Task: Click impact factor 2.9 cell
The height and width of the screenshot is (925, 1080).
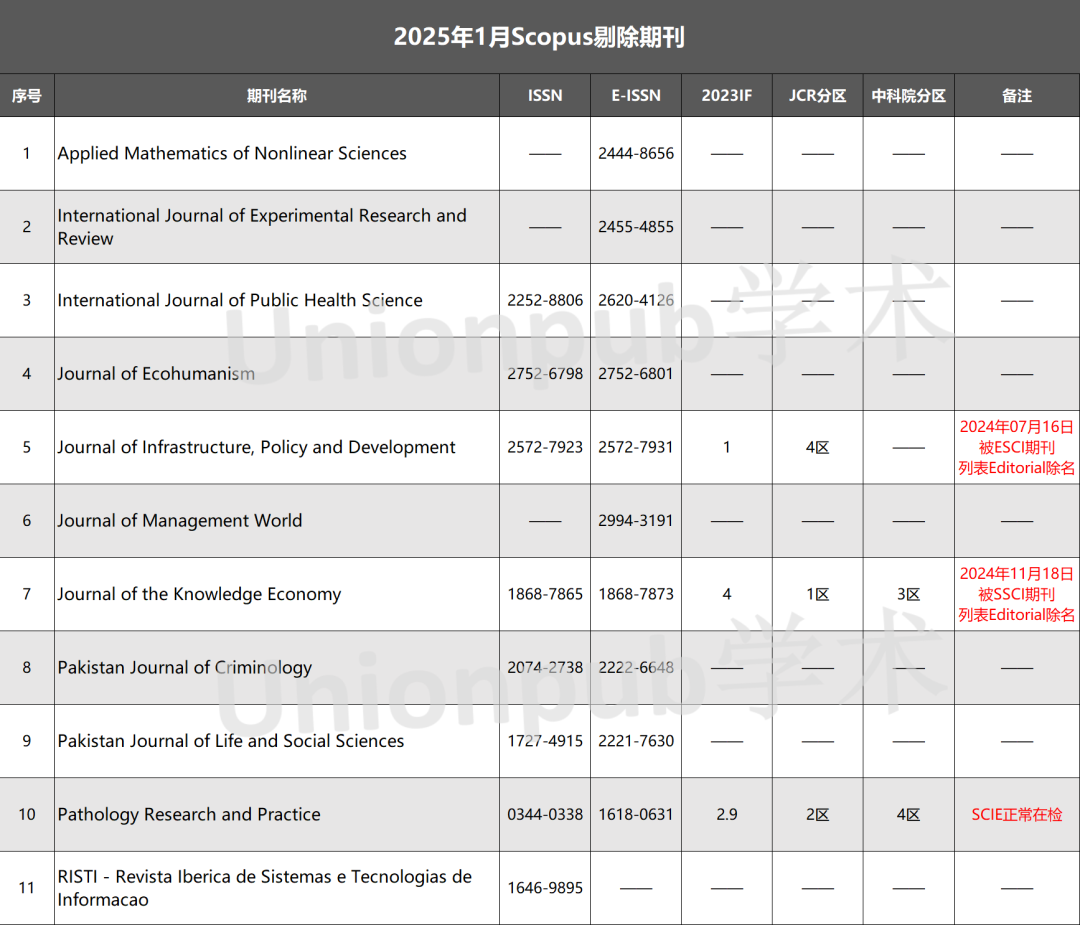Action: (727, 814)
